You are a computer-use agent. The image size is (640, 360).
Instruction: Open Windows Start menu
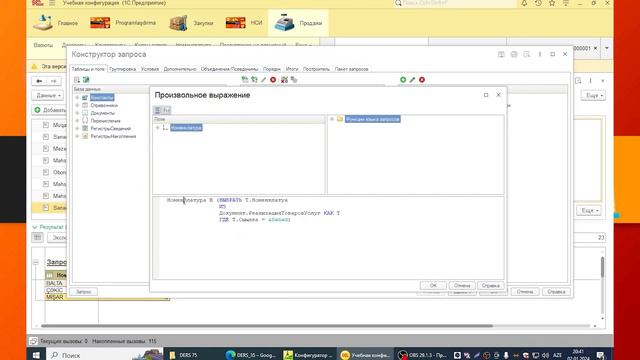point(36,355)
